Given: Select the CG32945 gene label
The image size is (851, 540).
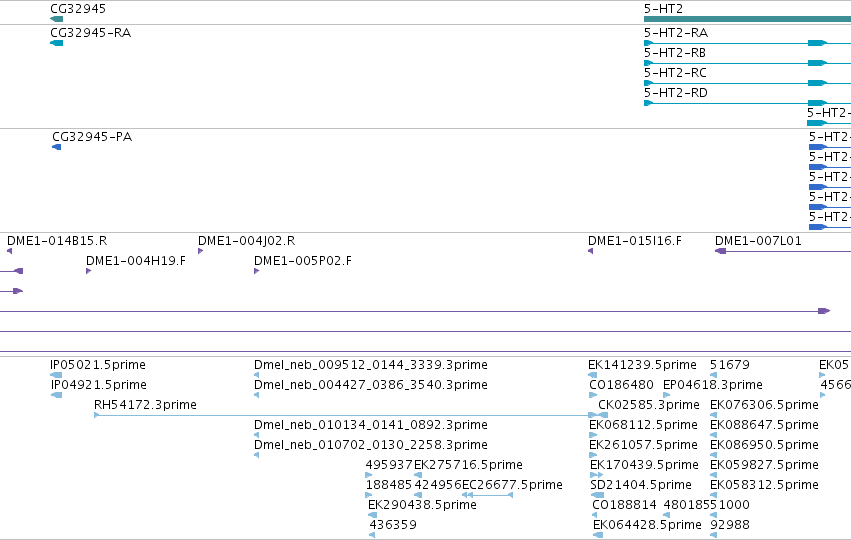Looking at the screenshot, I should (x=78, y=9).
